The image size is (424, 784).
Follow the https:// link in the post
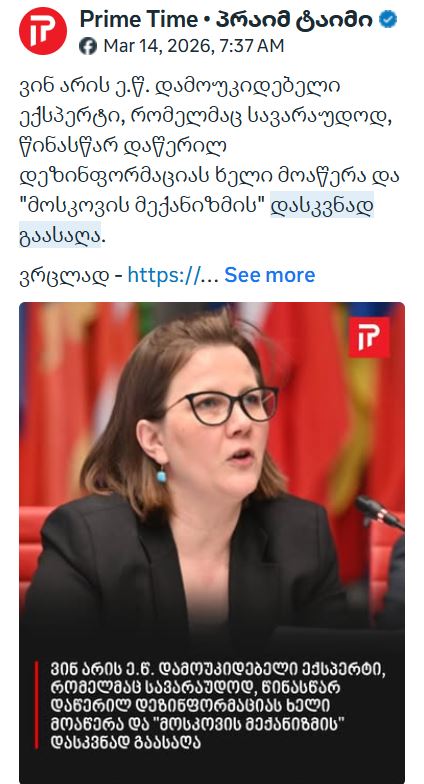pyautogui.click(x=172, y=275)
